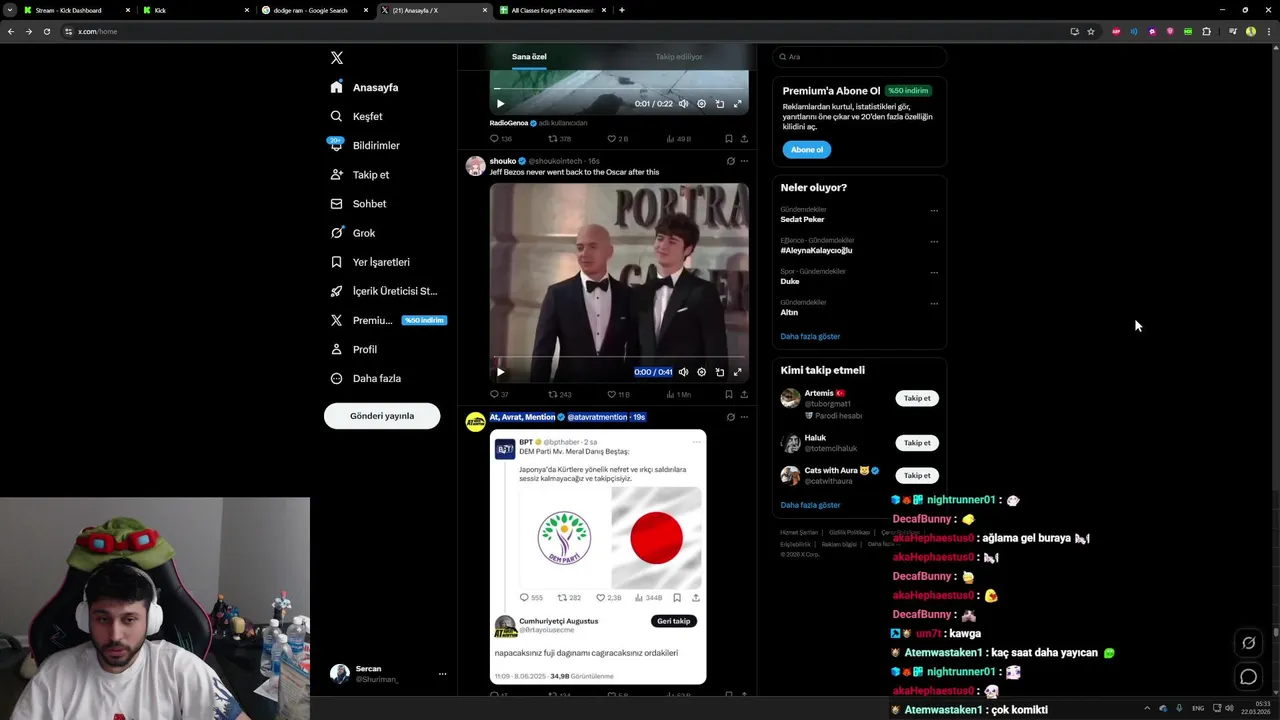This screenshot has width=1280, height=720.
Task: Open trending topic Altın
Action: click(789, 312)
